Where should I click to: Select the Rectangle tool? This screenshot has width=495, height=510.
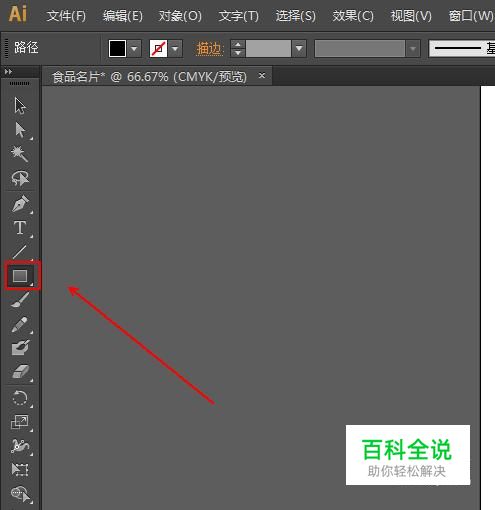pos(20,276)
